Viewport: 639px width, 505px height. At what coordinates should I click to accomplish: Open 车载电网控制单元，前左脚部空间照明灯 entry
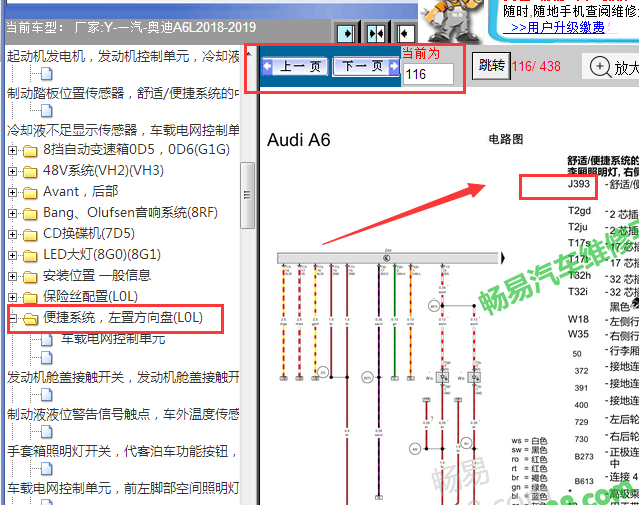coord(123,488)
